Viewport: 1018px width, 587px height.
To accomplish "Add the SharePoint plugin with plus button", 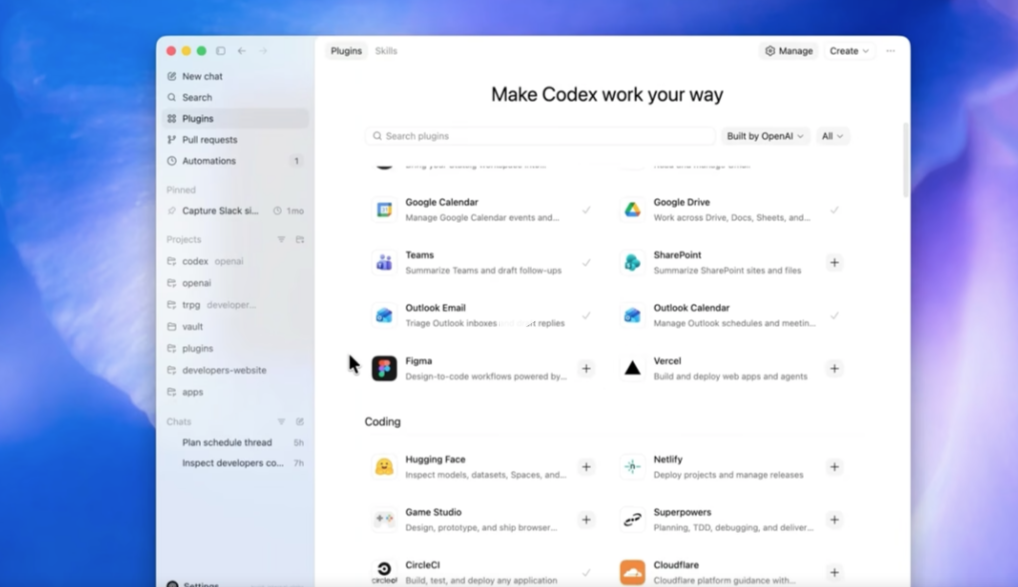I will [x=834, y=263].
